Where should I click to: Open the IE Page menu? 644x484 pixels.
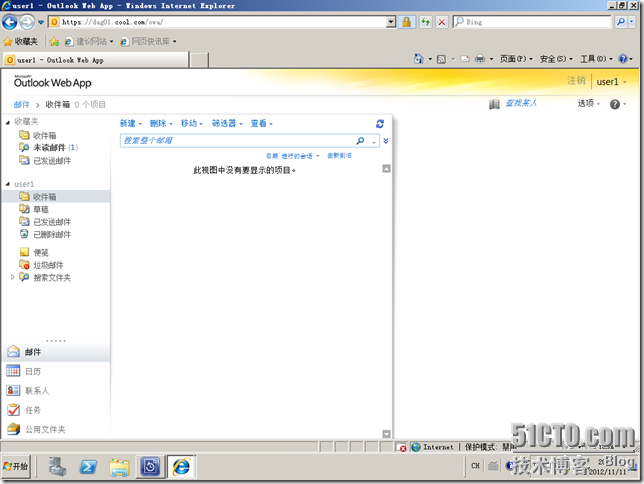pos(516,59)
